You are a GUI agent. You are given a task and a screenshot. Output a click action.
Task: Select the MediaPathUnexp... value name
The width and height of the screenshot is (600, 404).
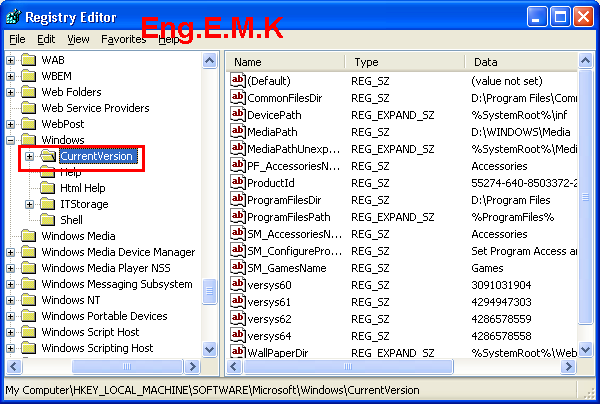tap(293, 149)
